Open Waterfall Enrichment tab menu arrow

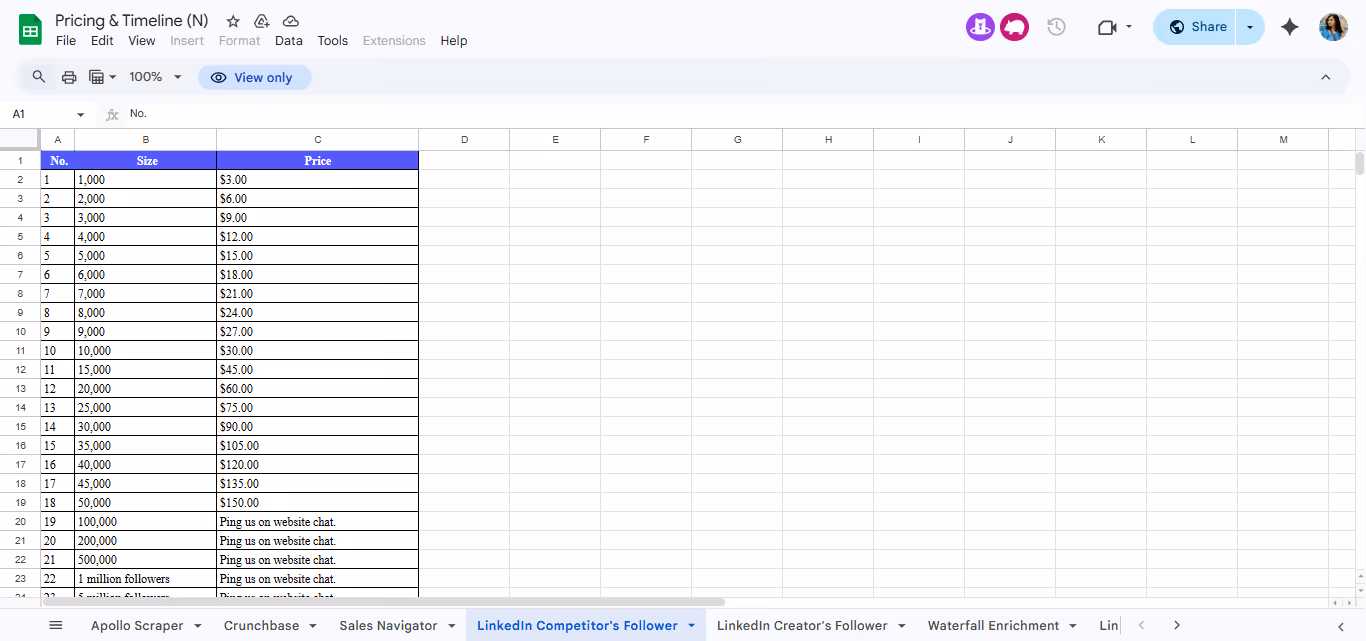point(1072,626)
